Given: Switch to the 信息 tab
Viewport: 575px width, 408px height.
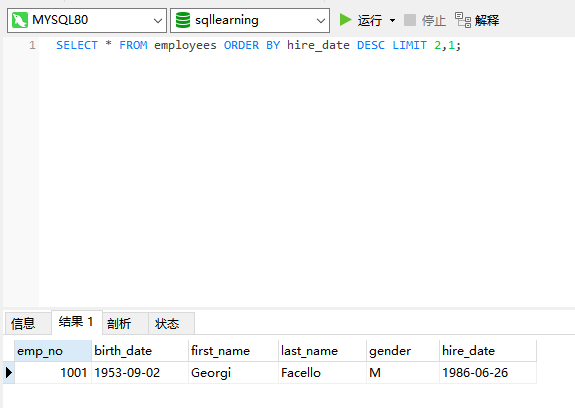Looking at the screenshot, I should [28, 323].
